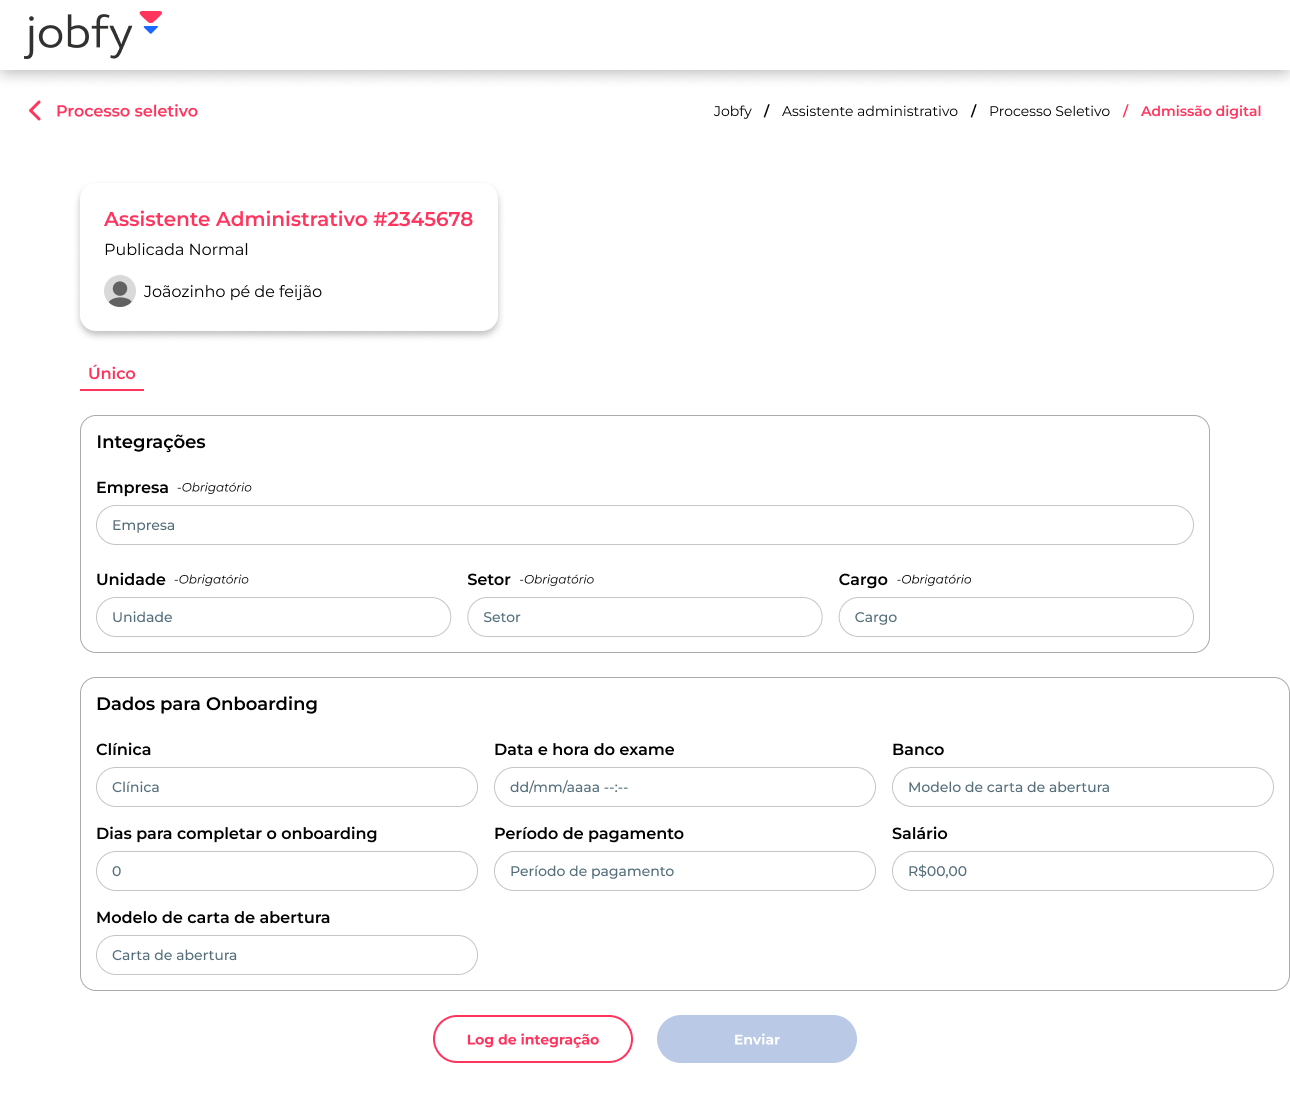Click the back chevron arrow icon

pos(35,111)
